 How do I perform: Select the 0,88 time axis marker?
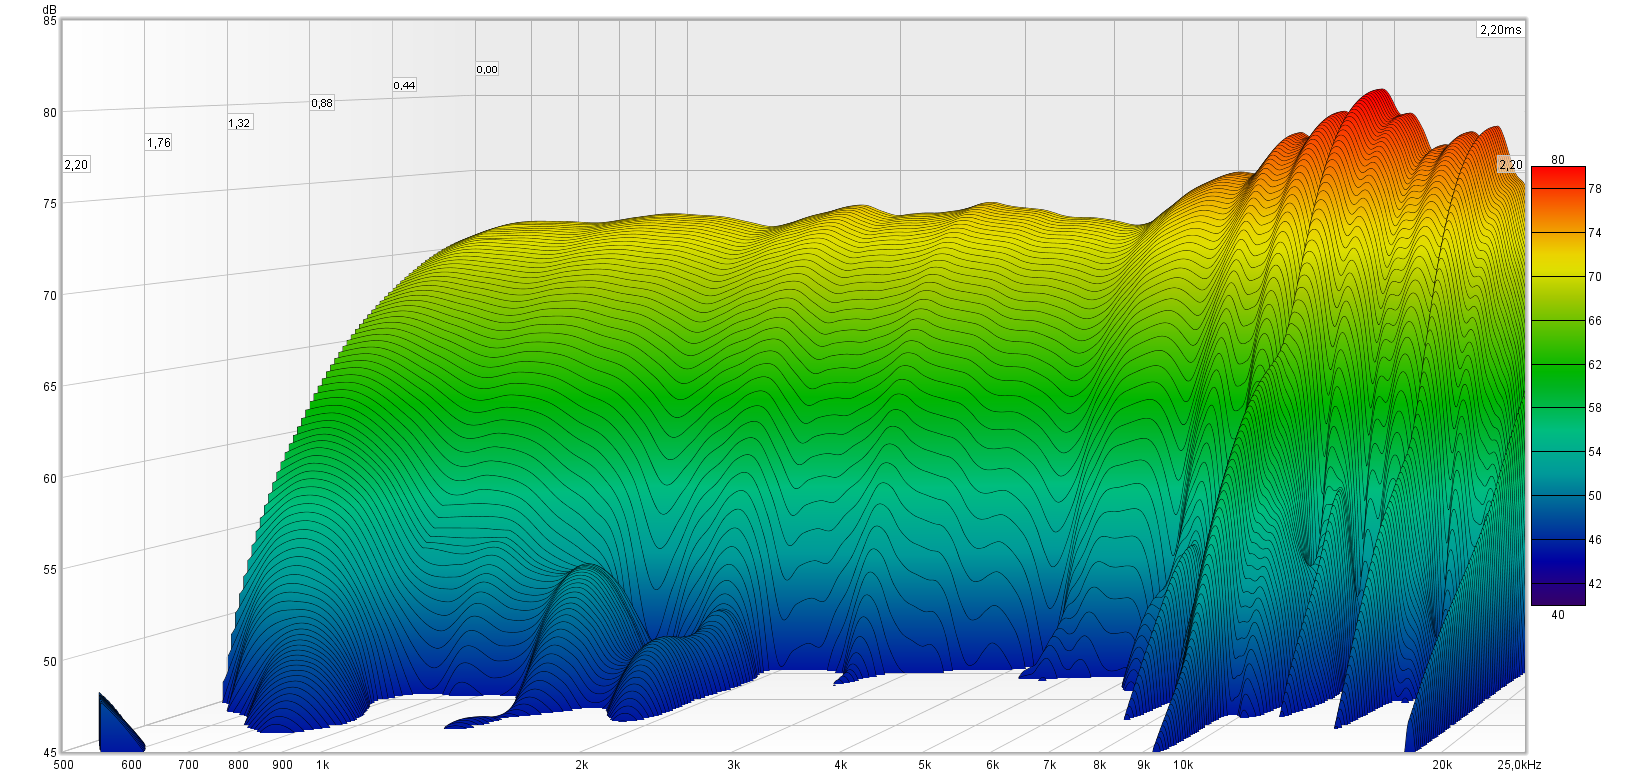pos(322,103)
